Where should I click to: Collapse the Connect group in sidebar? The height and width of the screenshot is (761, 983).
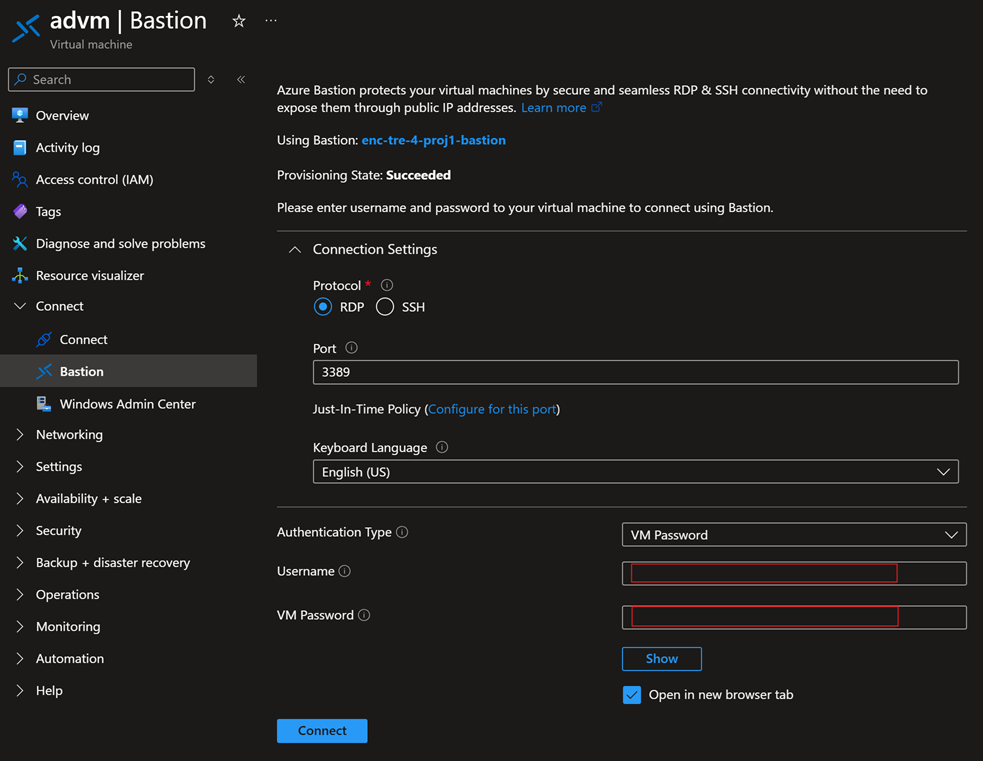tap(20, 307)
